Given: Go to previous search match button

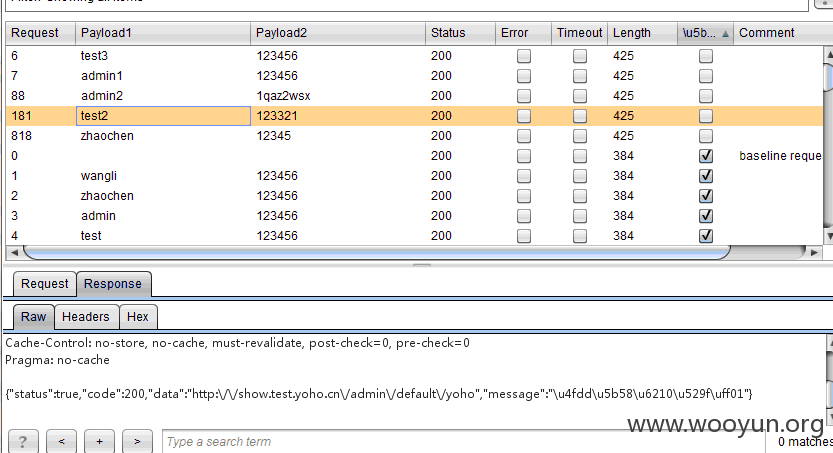Looking at the screenshot, I should click(61, 441).
